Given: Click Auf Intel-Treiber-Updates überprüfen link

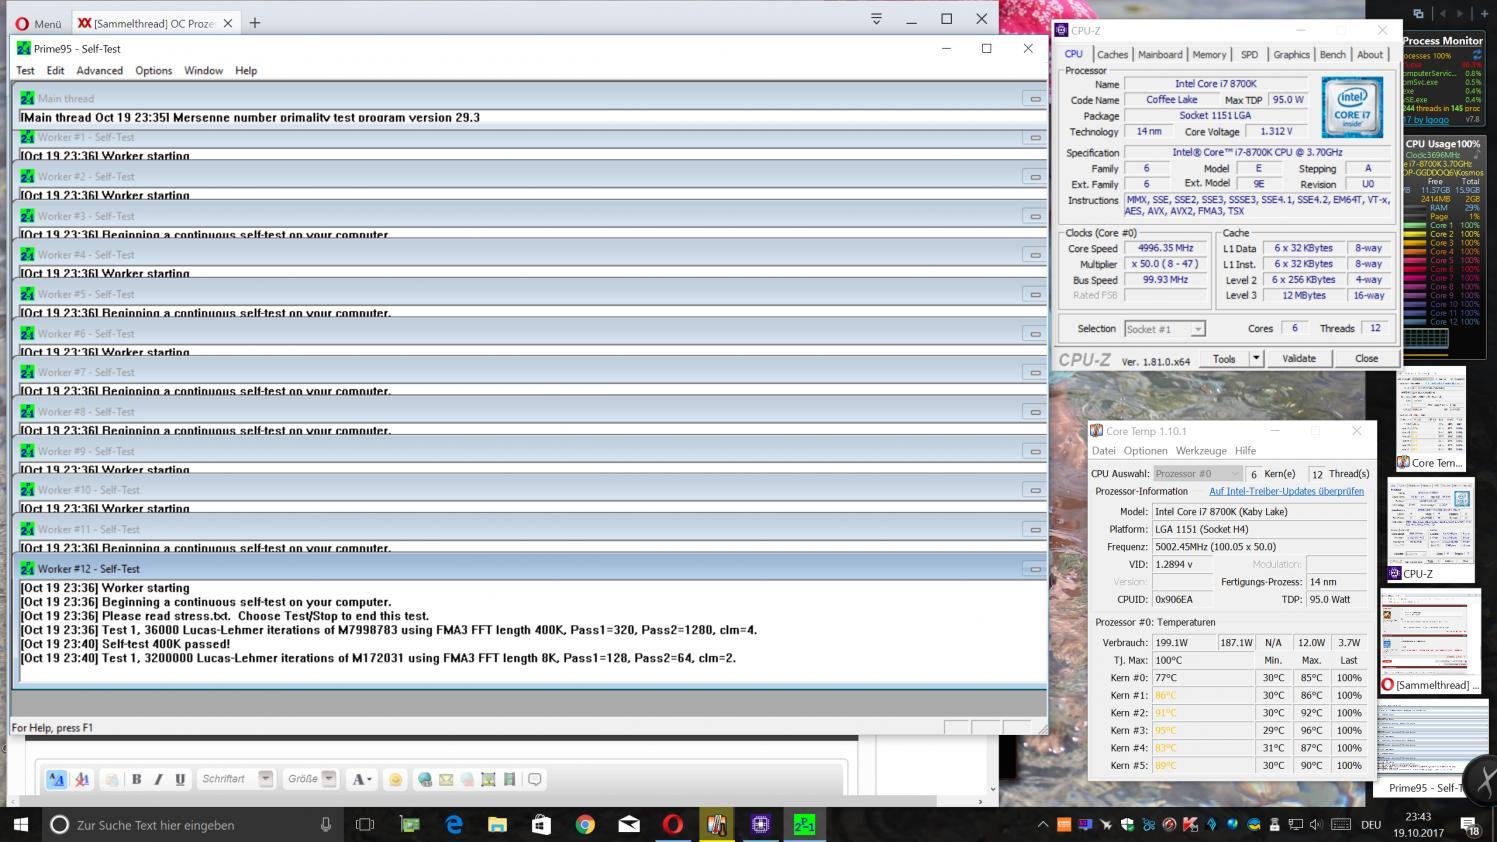Looking at the screenshot, I should [x=1286, y=491].
